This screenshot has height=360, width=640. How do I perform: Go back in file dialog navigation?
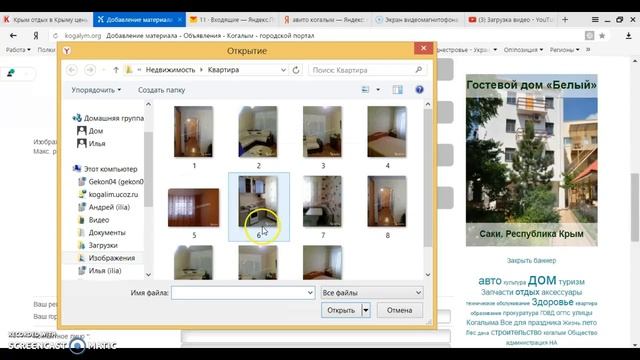click(x=72, y=70)
